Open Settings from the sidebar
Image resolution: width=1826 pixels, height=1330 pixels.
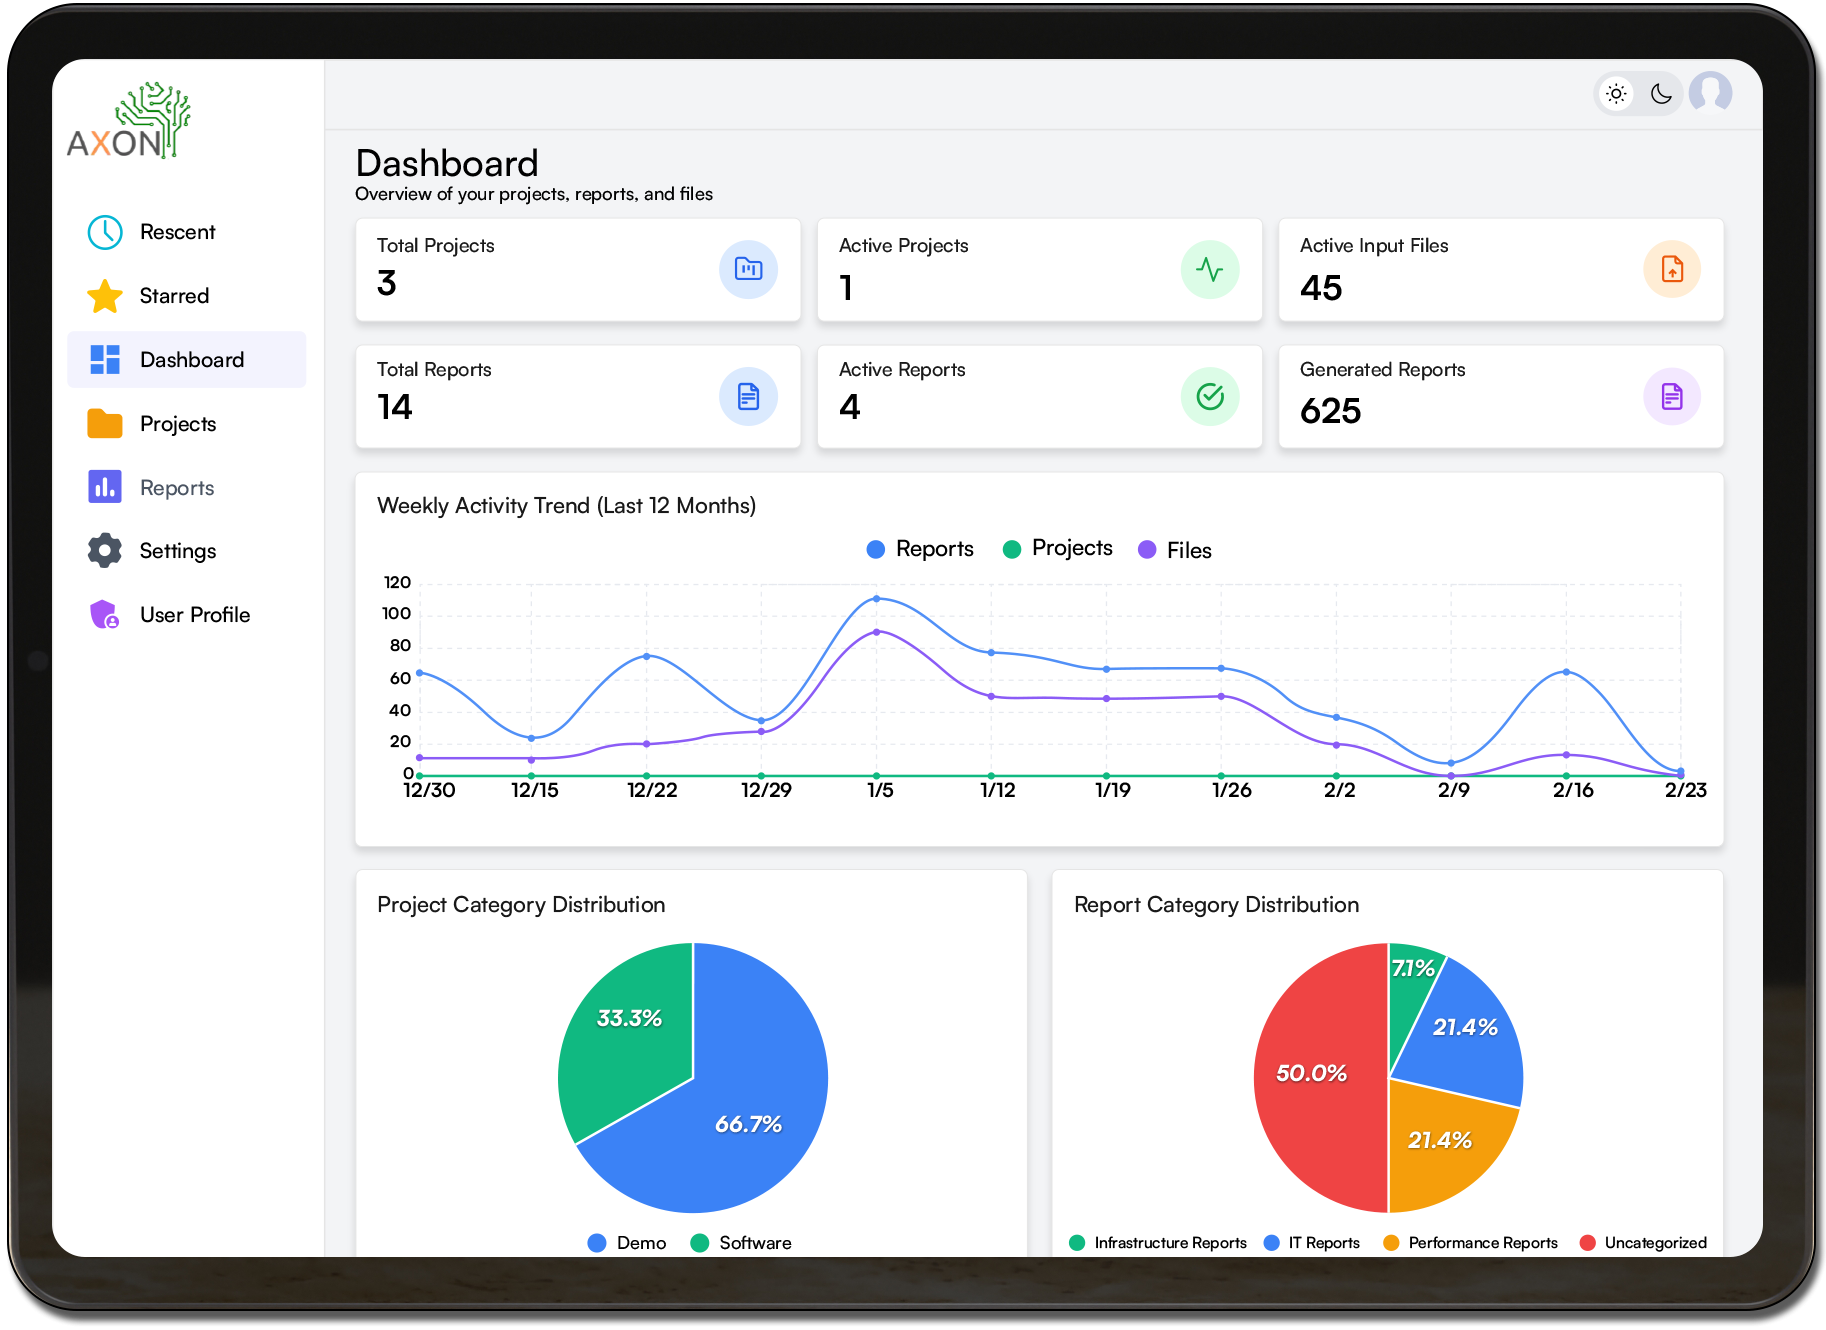[x=178, y=551]
